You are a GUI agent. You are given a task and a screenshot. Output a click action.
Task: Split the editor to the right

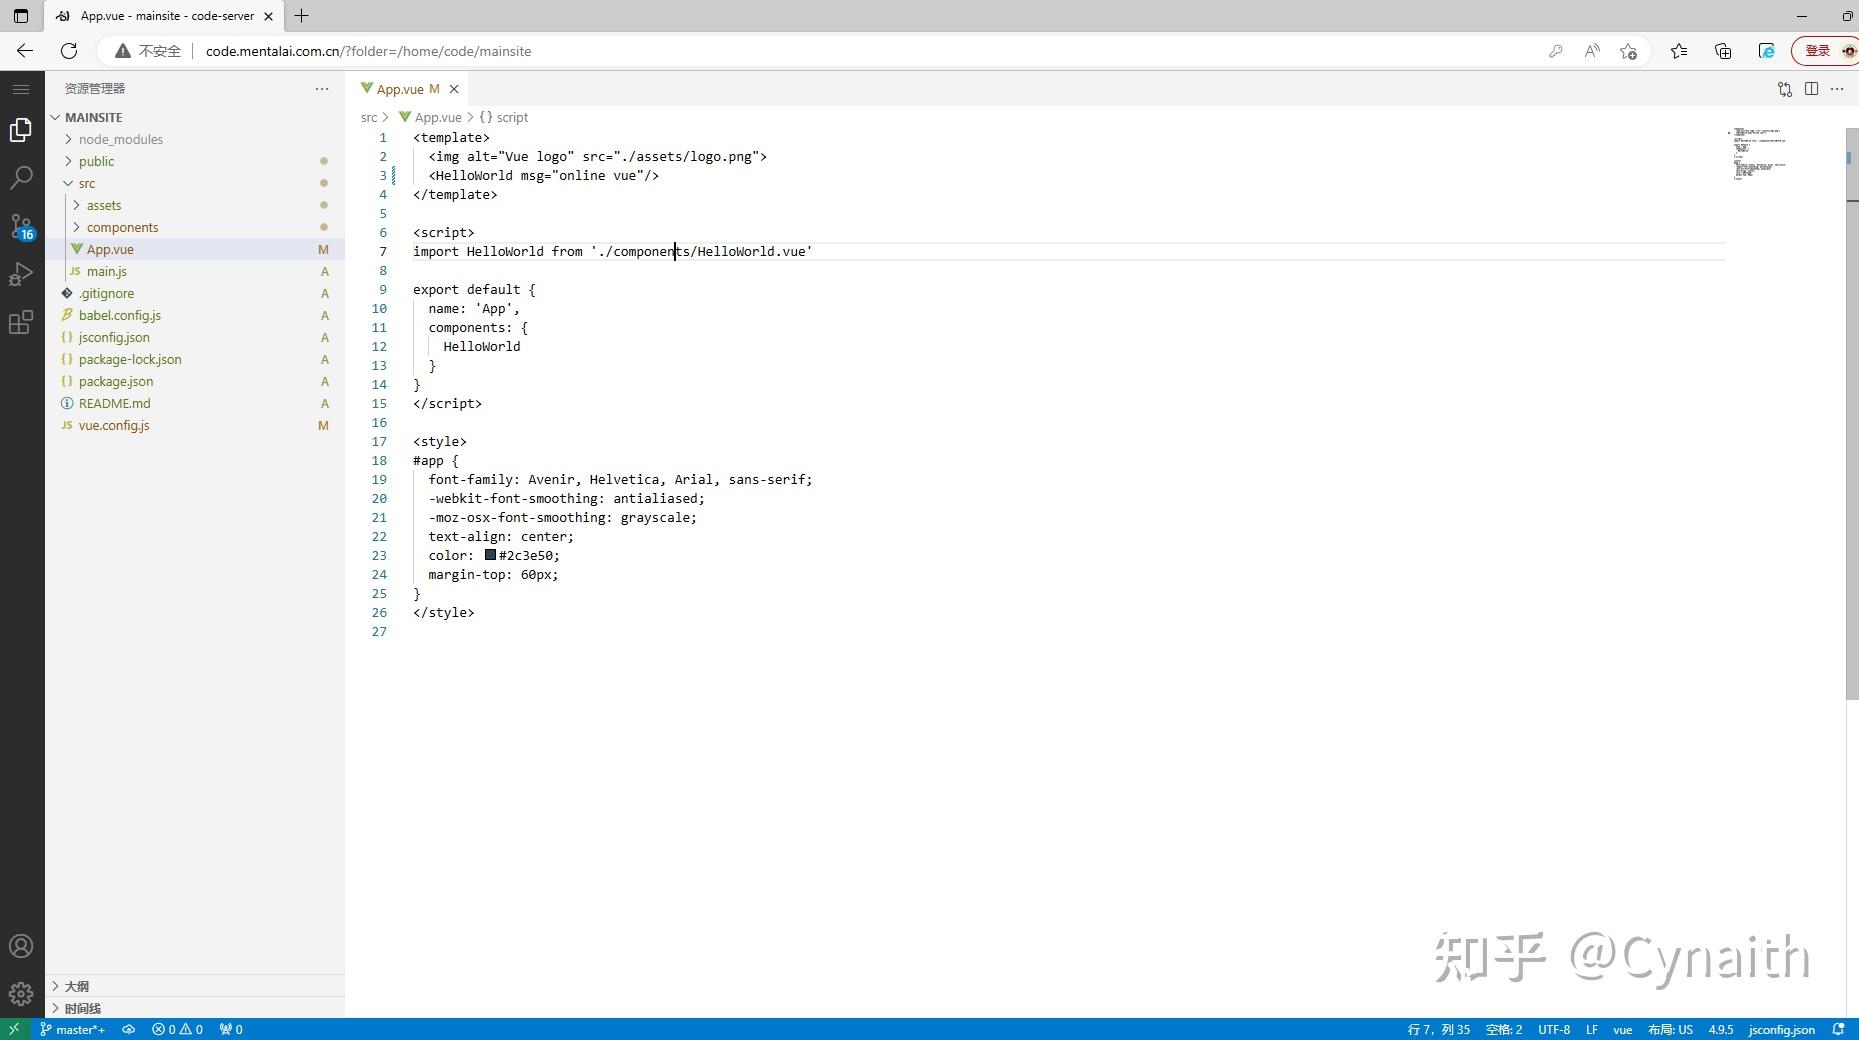[x=1811, y=89]
